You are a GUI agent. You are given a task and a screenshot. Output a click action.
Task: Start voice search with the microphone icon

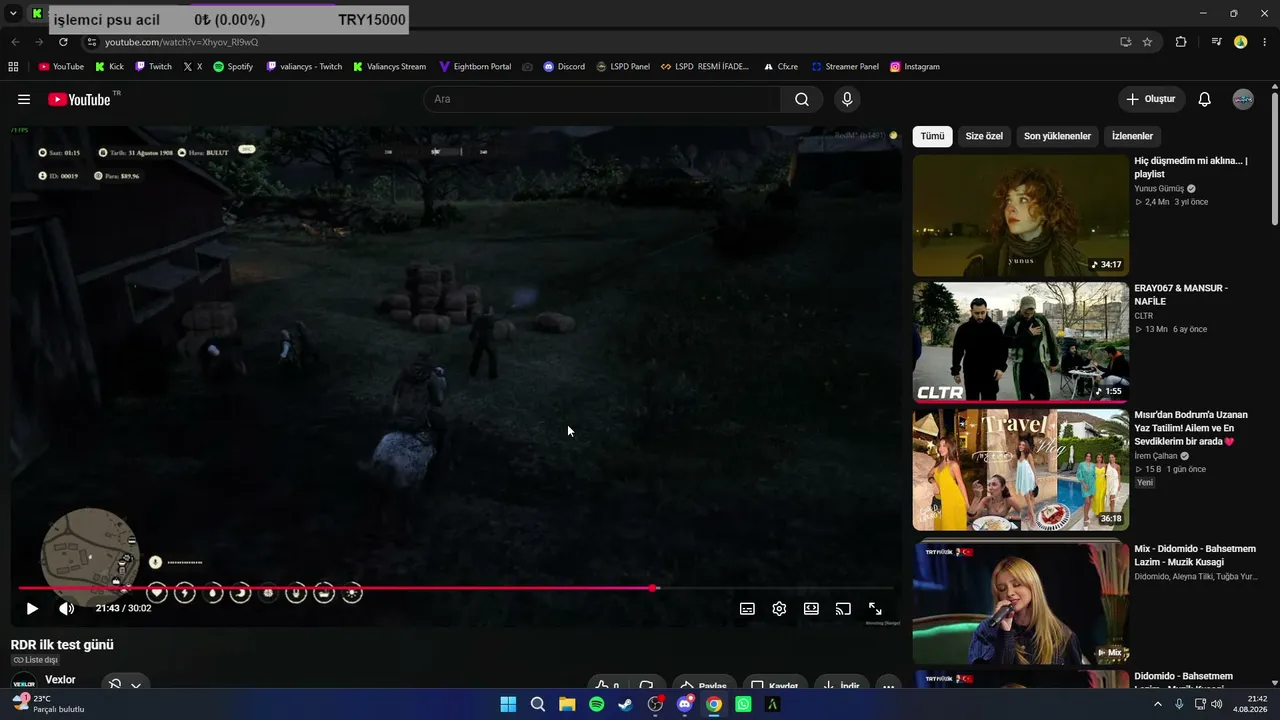(x=847, y=99)
